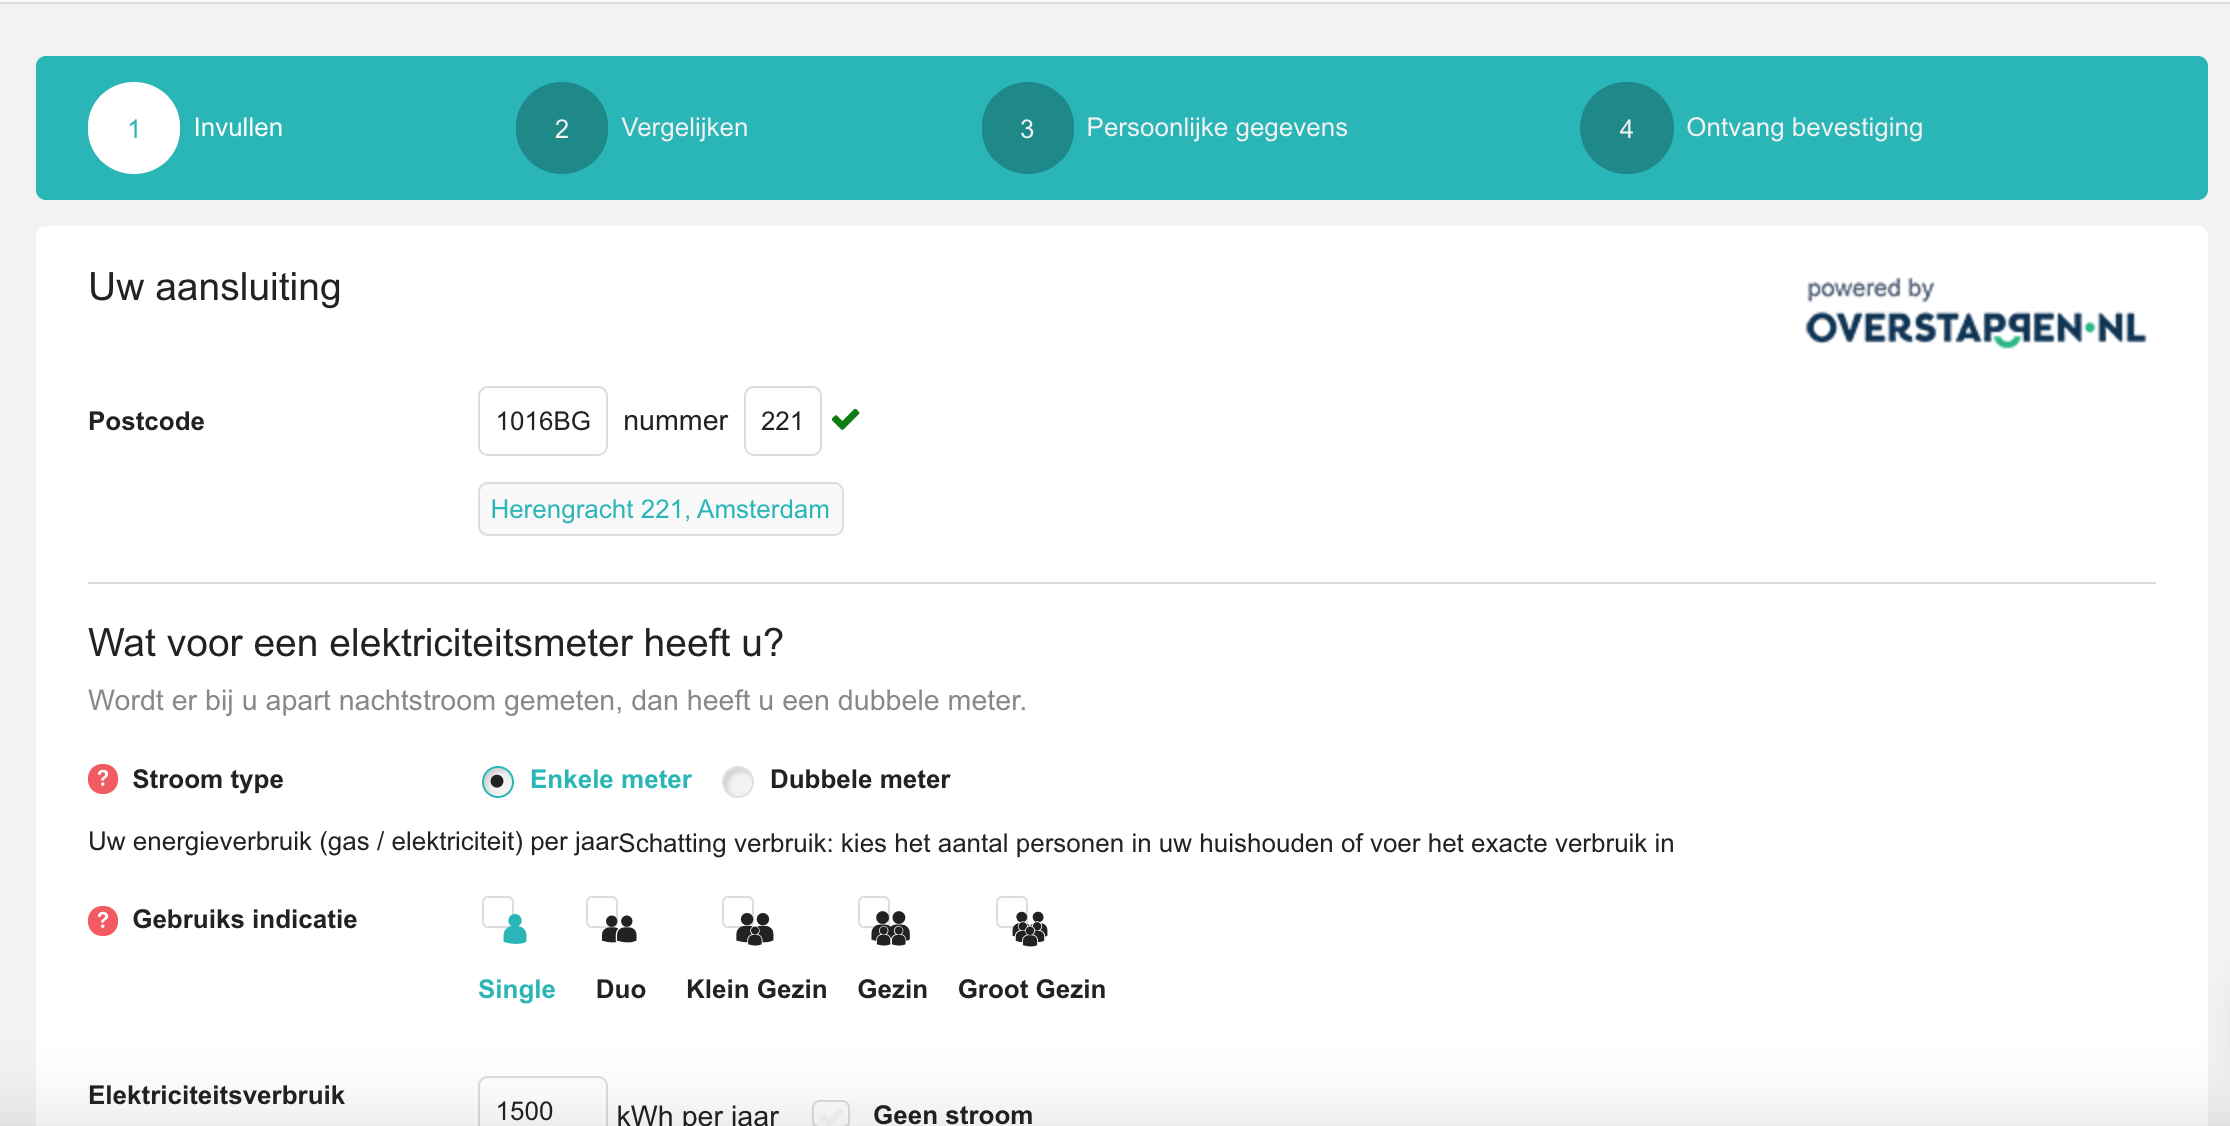Click the Elektriciteitsverbruik label
Image resolution: width=2230 pixels, height=1126 pixels.
point(216,1095)
